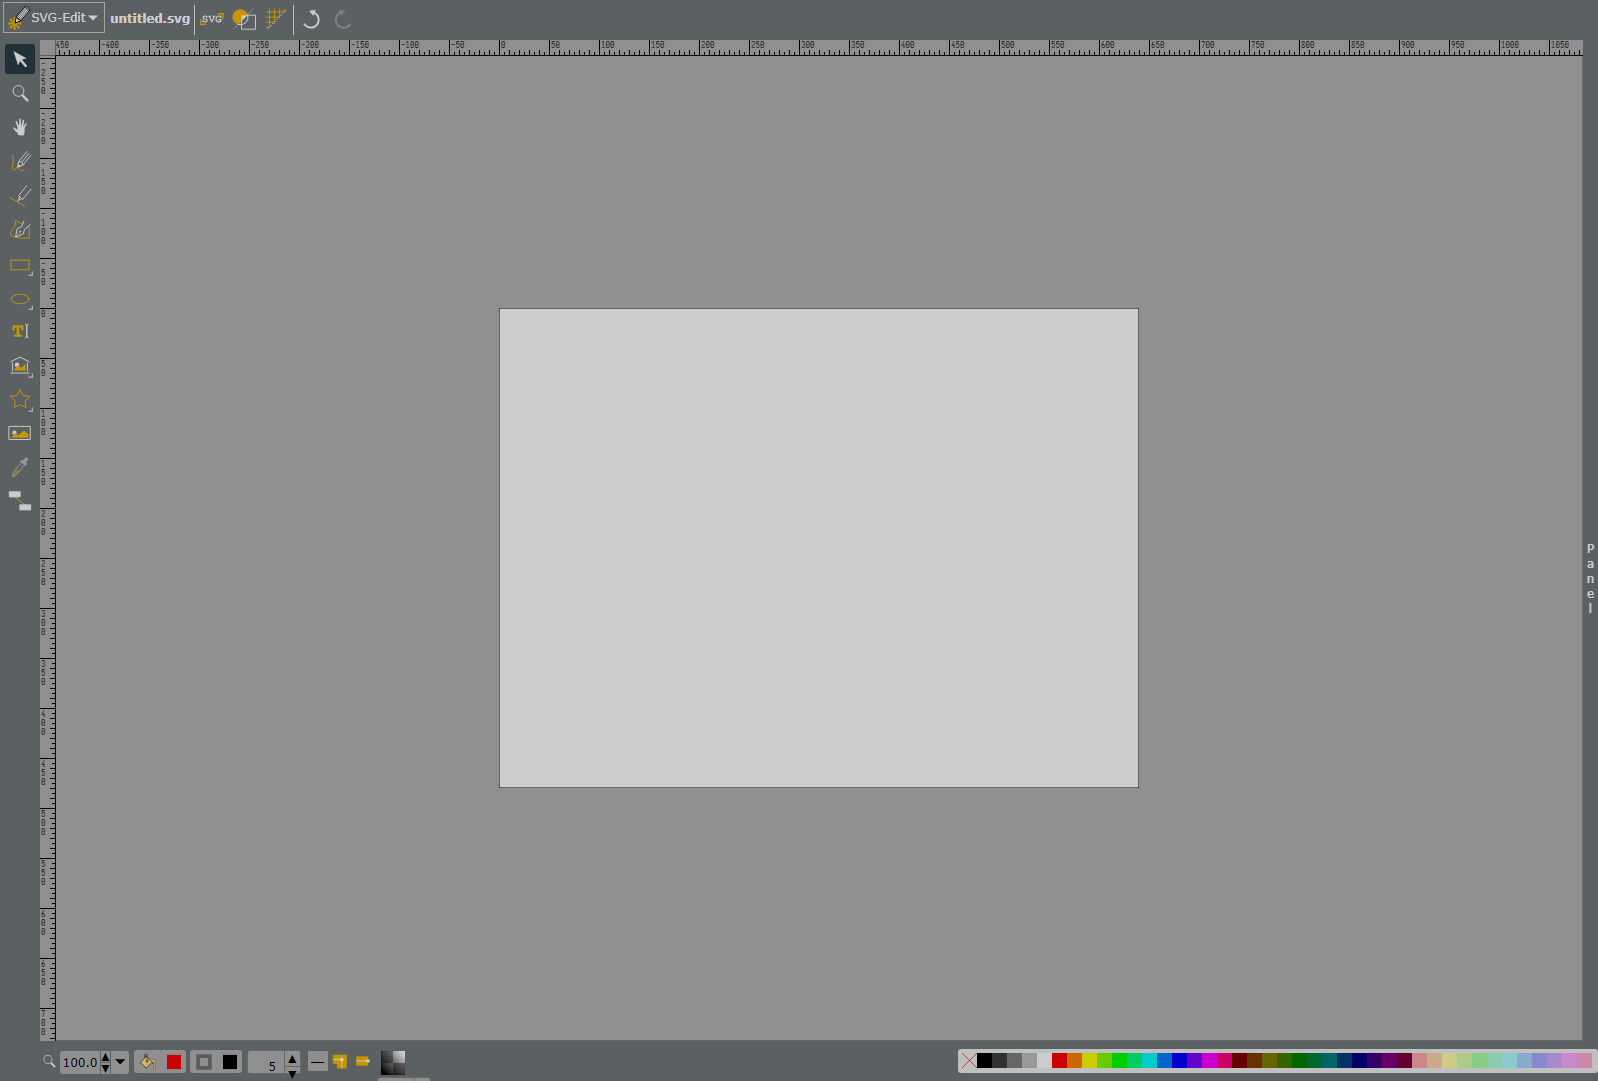
Task: Click the zoom level stepper arrows
Action: click(x=105, y=1062)
